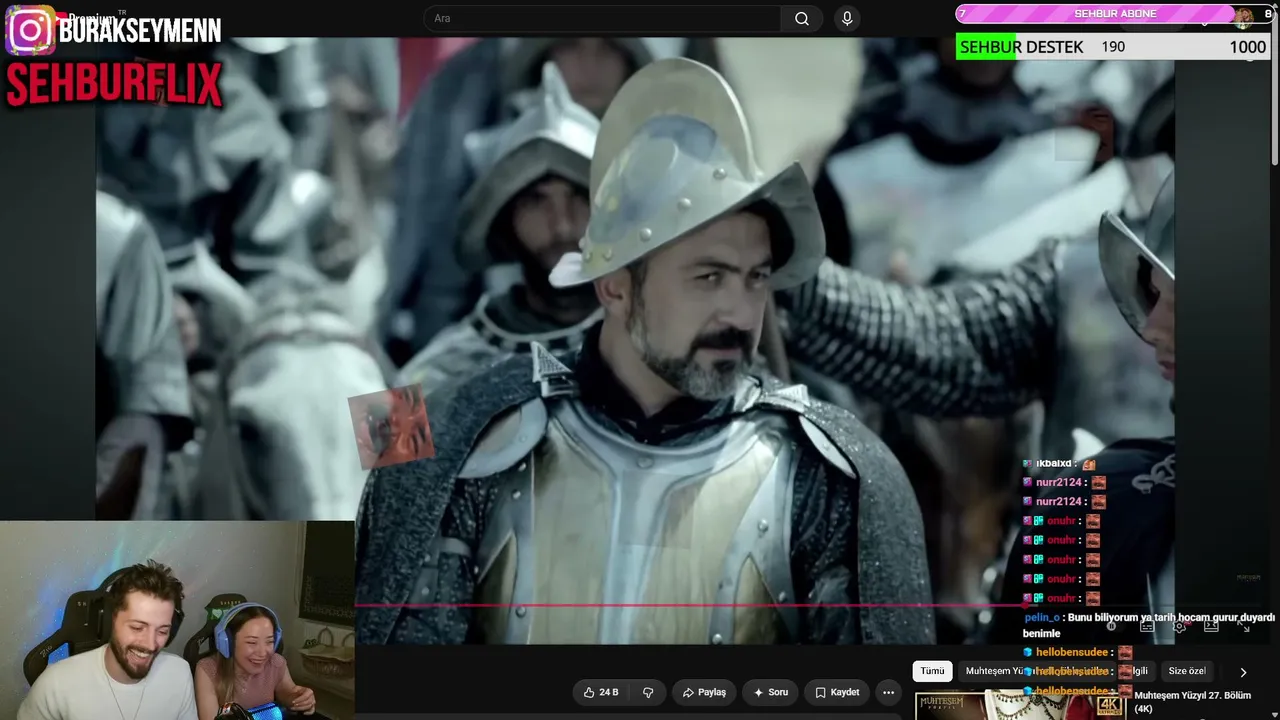The height and width of the screenshot is (720, 1280).
Task: Open 'Muhteşem Yüzyıl 27. Bölüm' recommended video thumbnail
Action: [x=1020, y=705]
